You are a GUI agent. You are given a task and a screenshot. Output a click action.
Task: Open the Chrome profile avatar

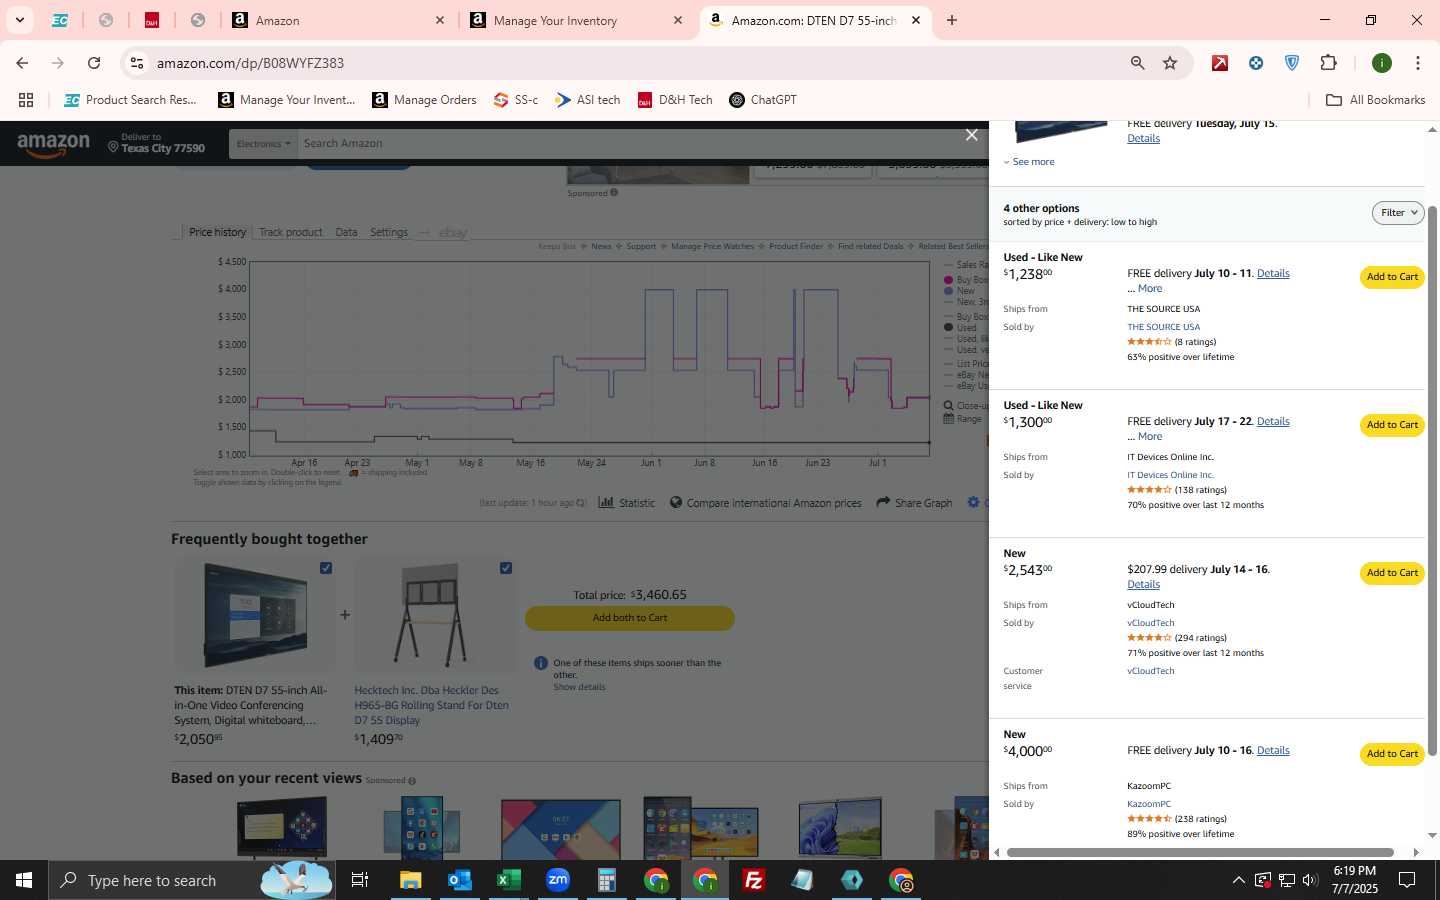click(1382, 63)
